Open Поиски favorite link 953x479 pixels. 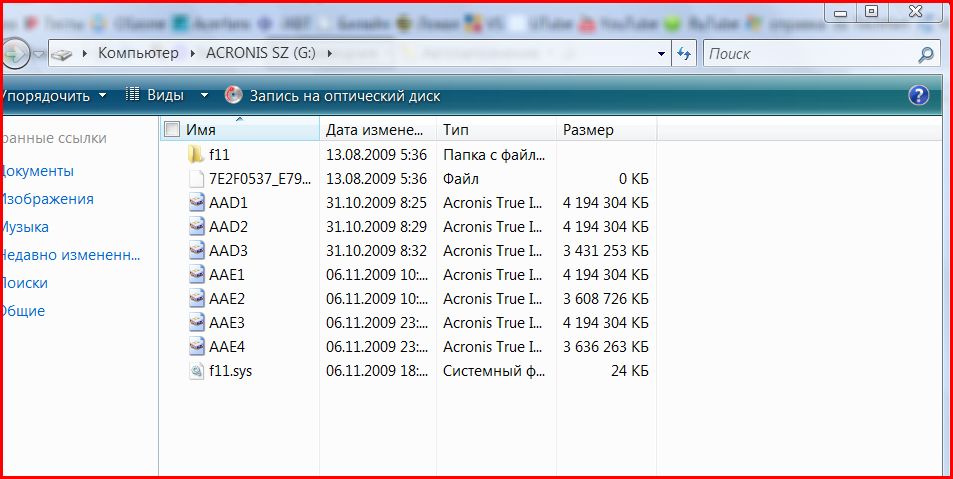24,283
